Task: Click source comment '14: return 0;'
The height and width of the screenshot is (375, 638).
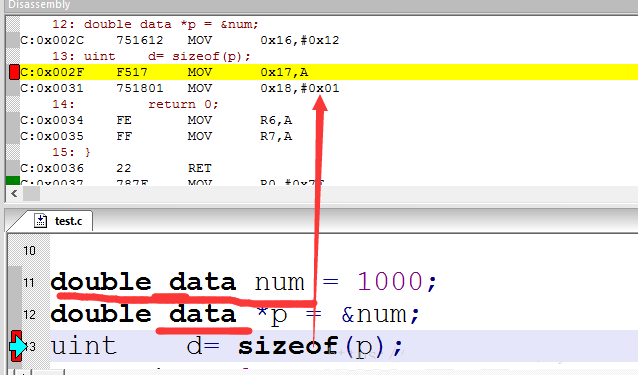Action: click(135, 104)
